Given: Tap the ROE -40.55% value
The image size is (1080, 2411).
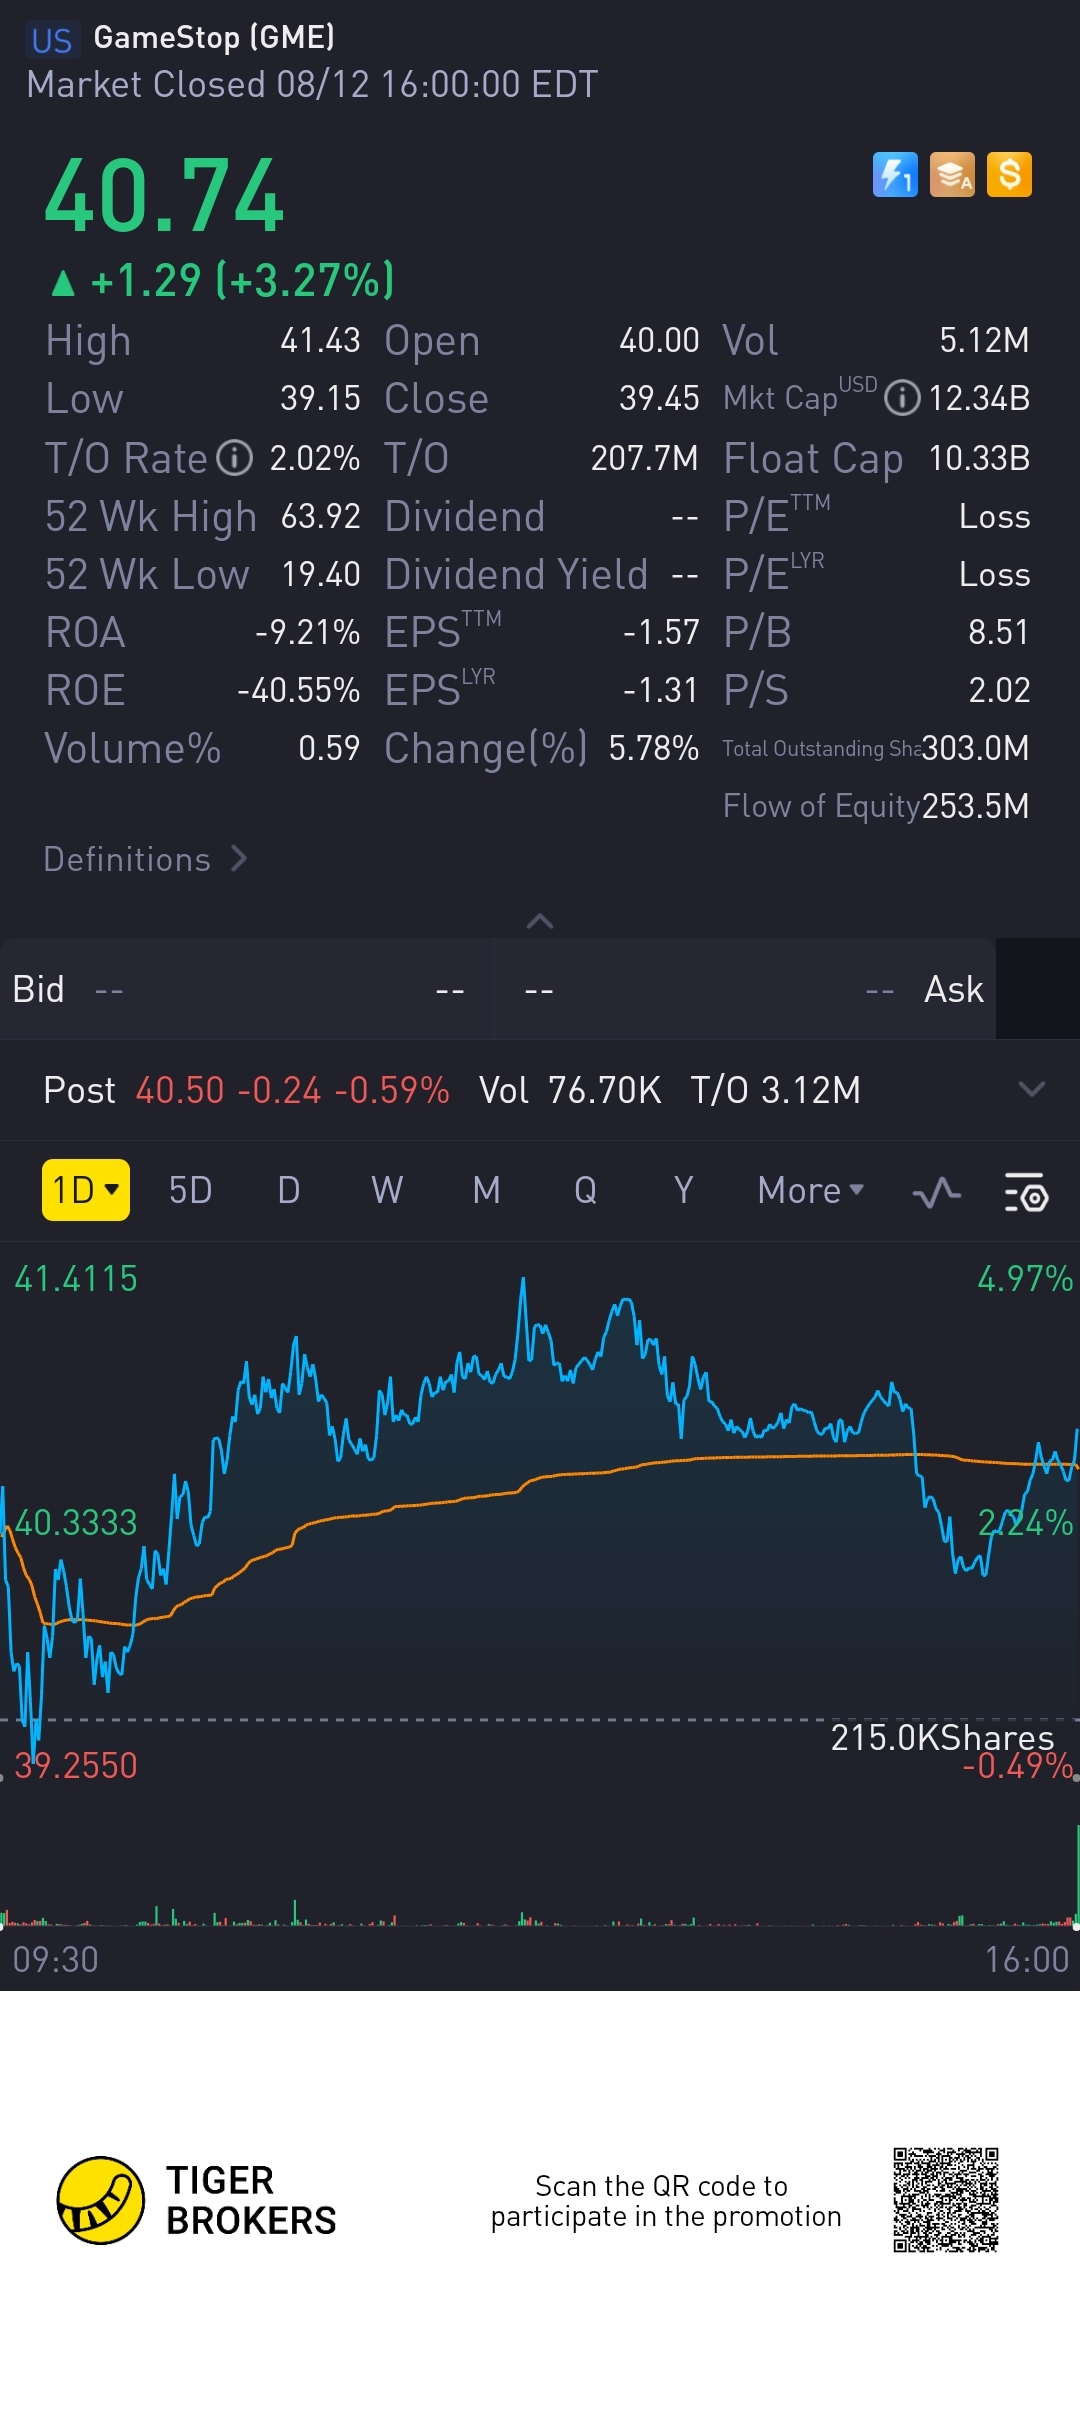Looking at the screenshot, I should [298, 690].
